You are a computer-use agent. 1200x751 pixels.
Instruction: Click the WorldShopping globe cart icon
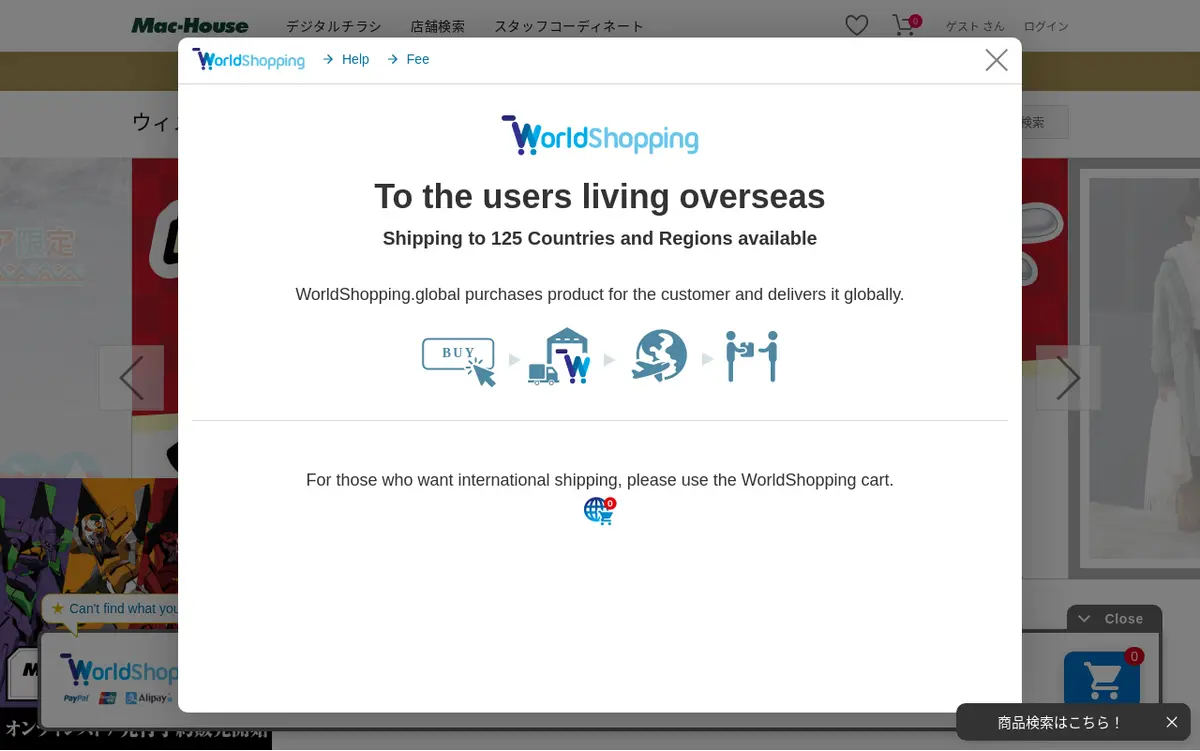[x=599, y=511]
